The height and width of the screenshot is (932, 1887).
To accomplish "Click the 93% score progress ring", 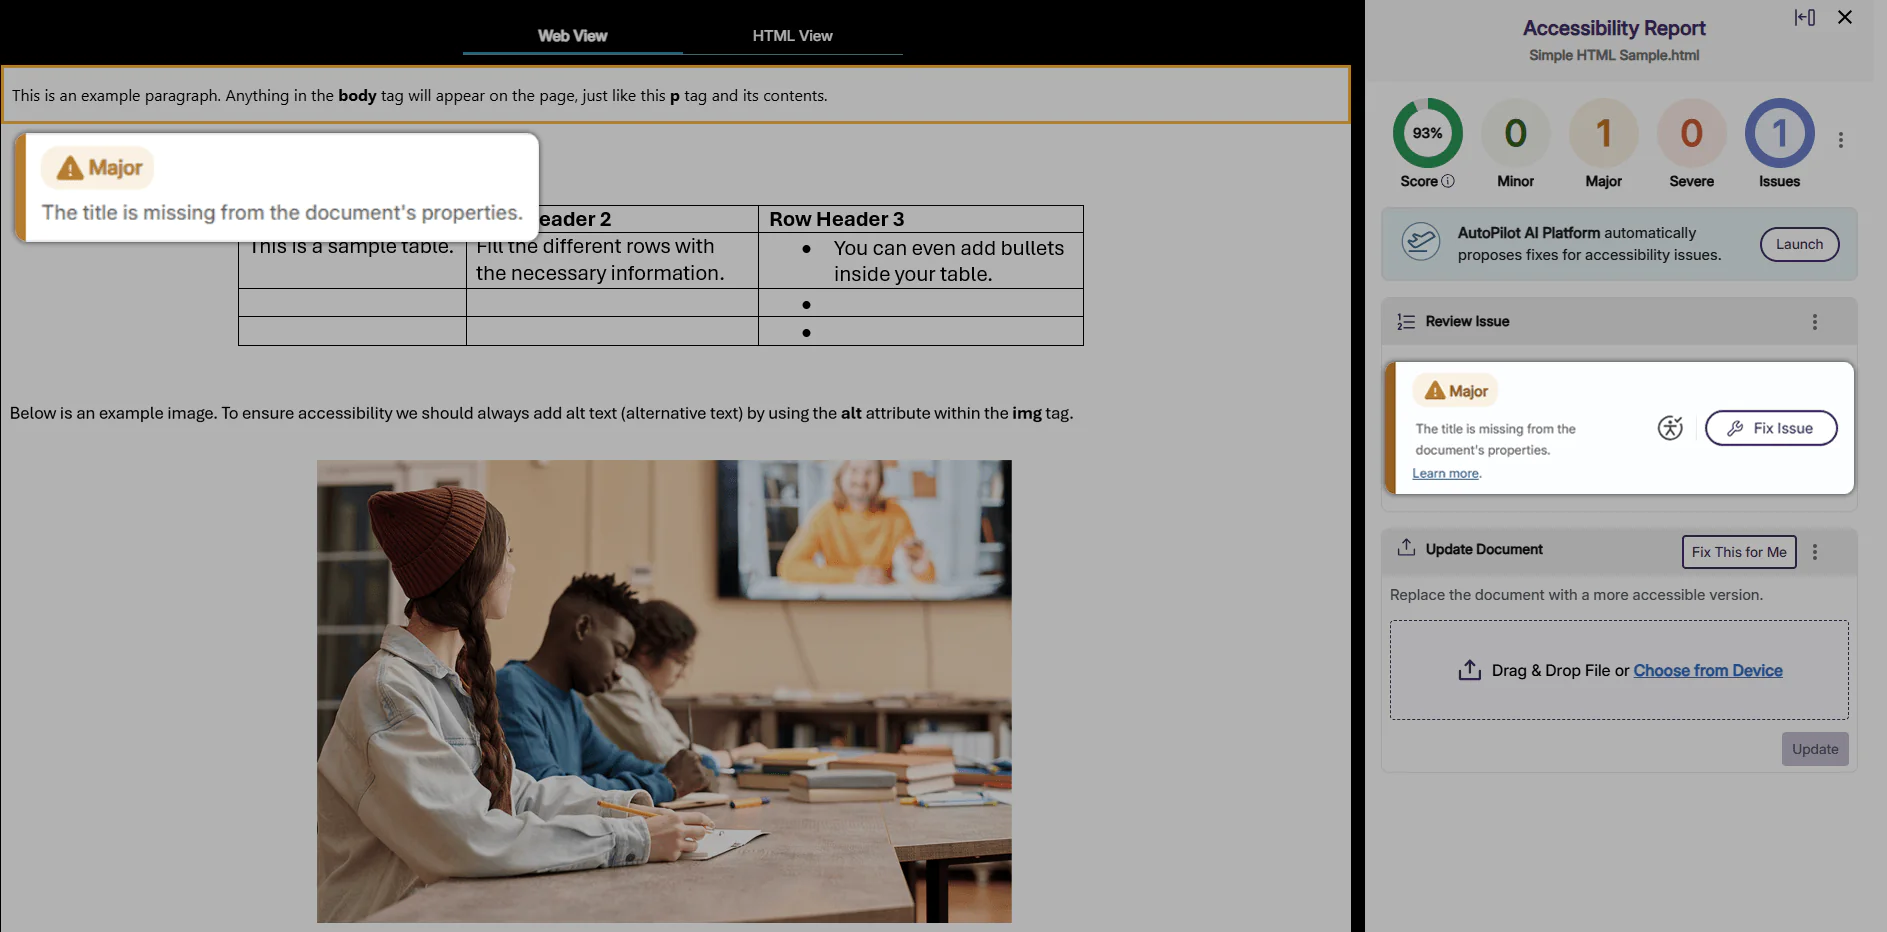I will pyautogui.click(x=1428, y=132).
